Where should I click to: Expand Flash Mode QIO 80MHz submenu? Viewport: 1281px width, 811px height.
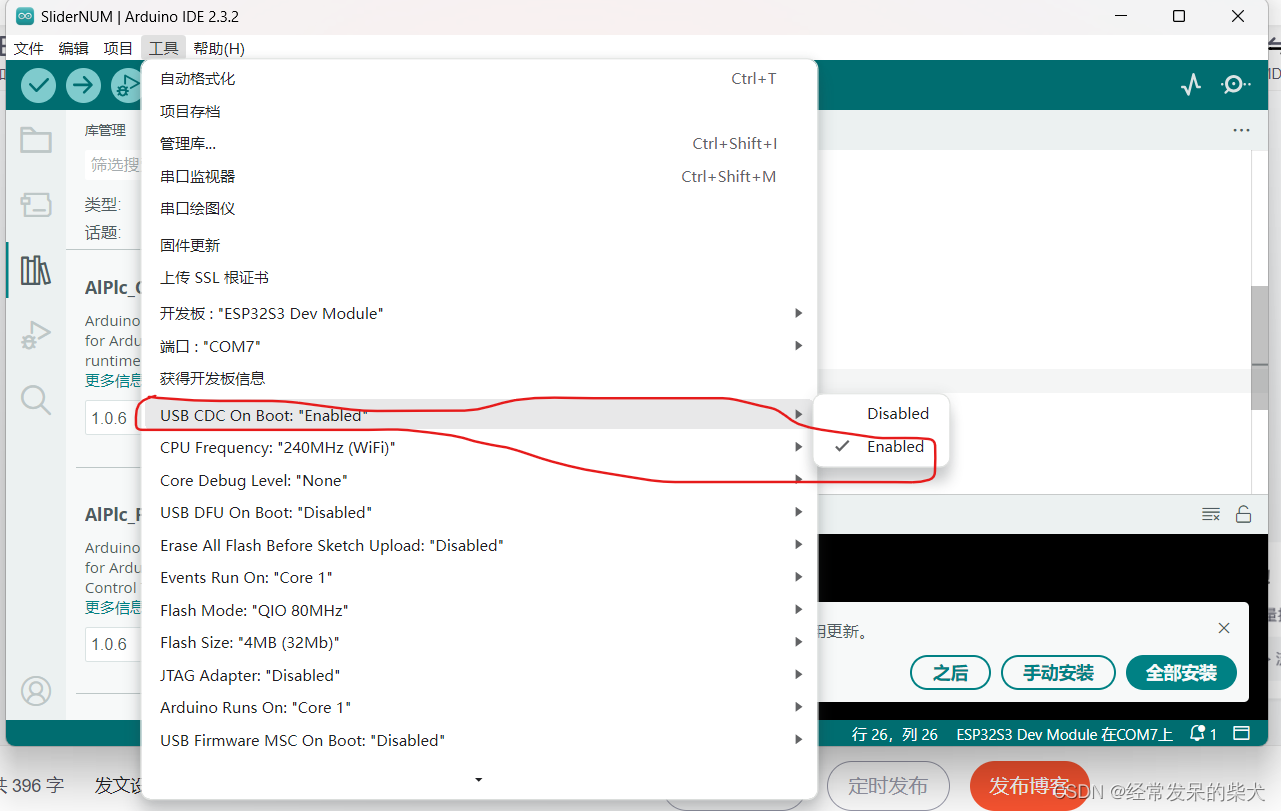[x=479, y=610]
